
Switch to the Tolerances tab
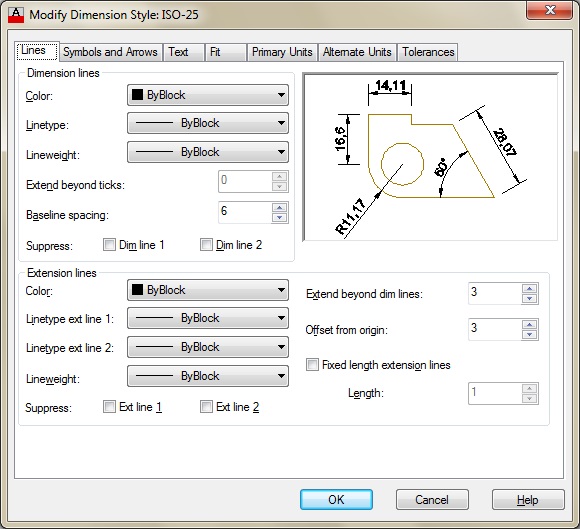pyautogui.click(x=428, y=52)
